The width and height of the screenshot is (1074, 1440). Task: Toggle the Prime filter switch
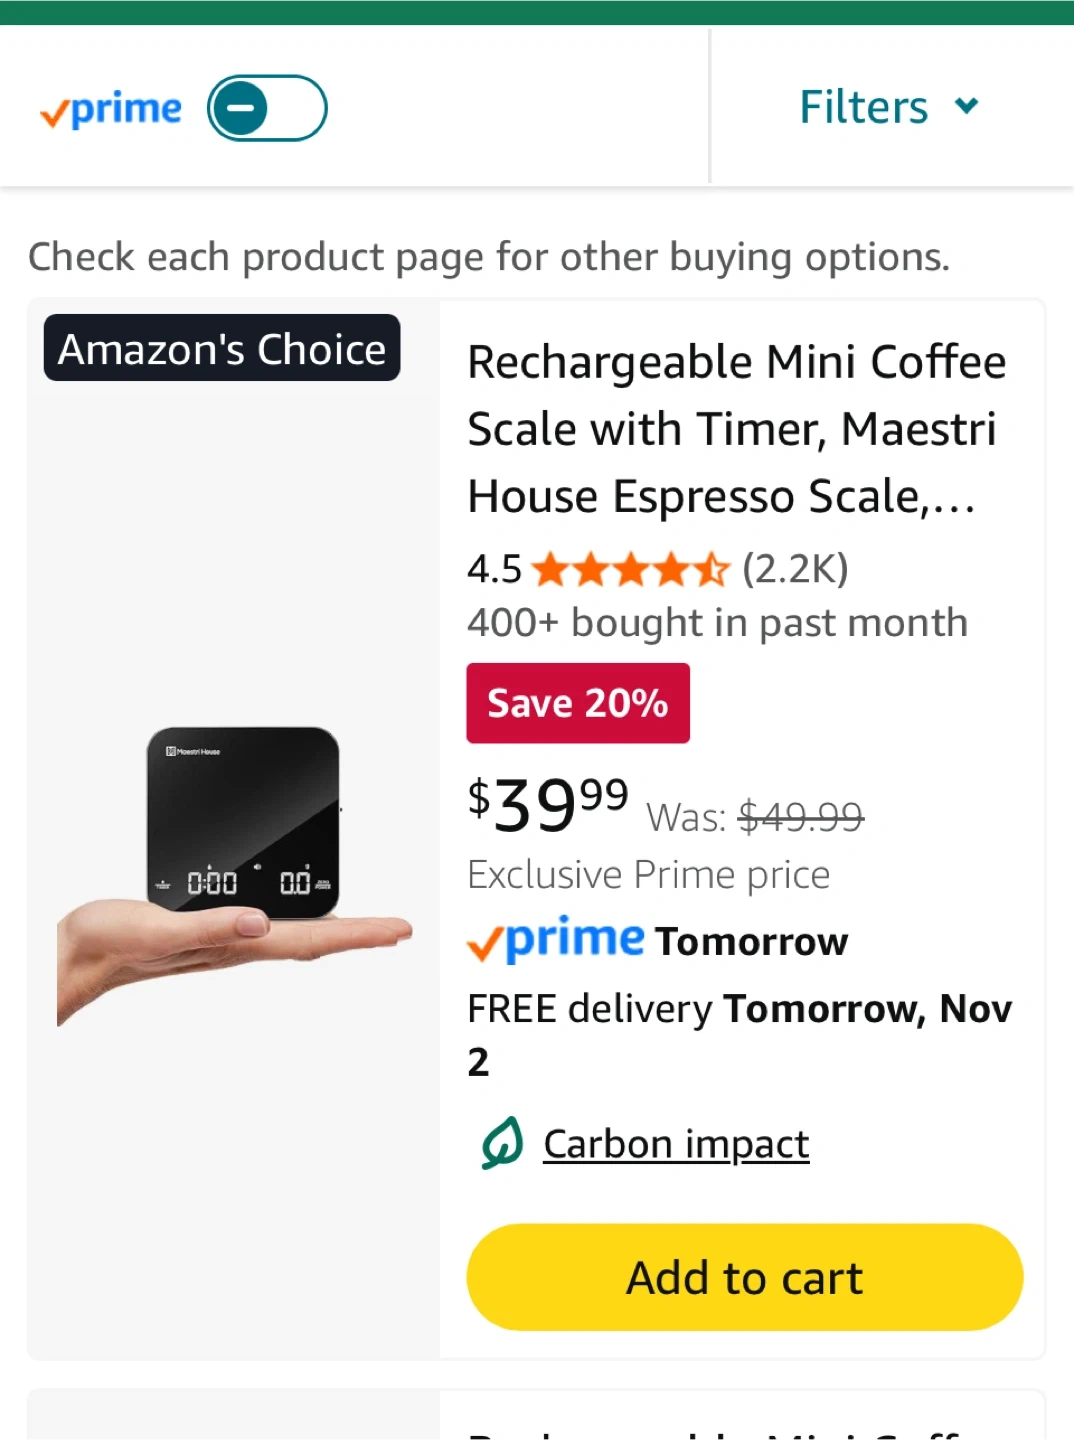(x=267, y=108)
